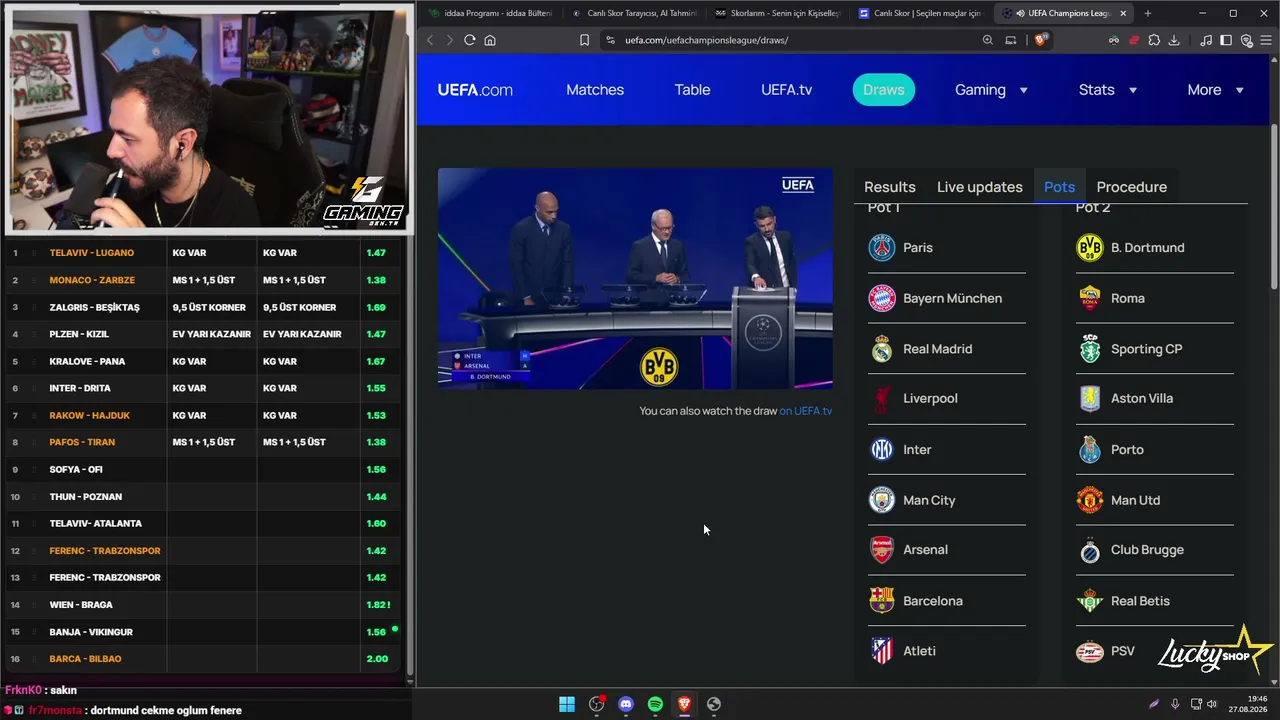Open the Matches page in UEFA nav
1280x720 pixels.
click(595, 90)
